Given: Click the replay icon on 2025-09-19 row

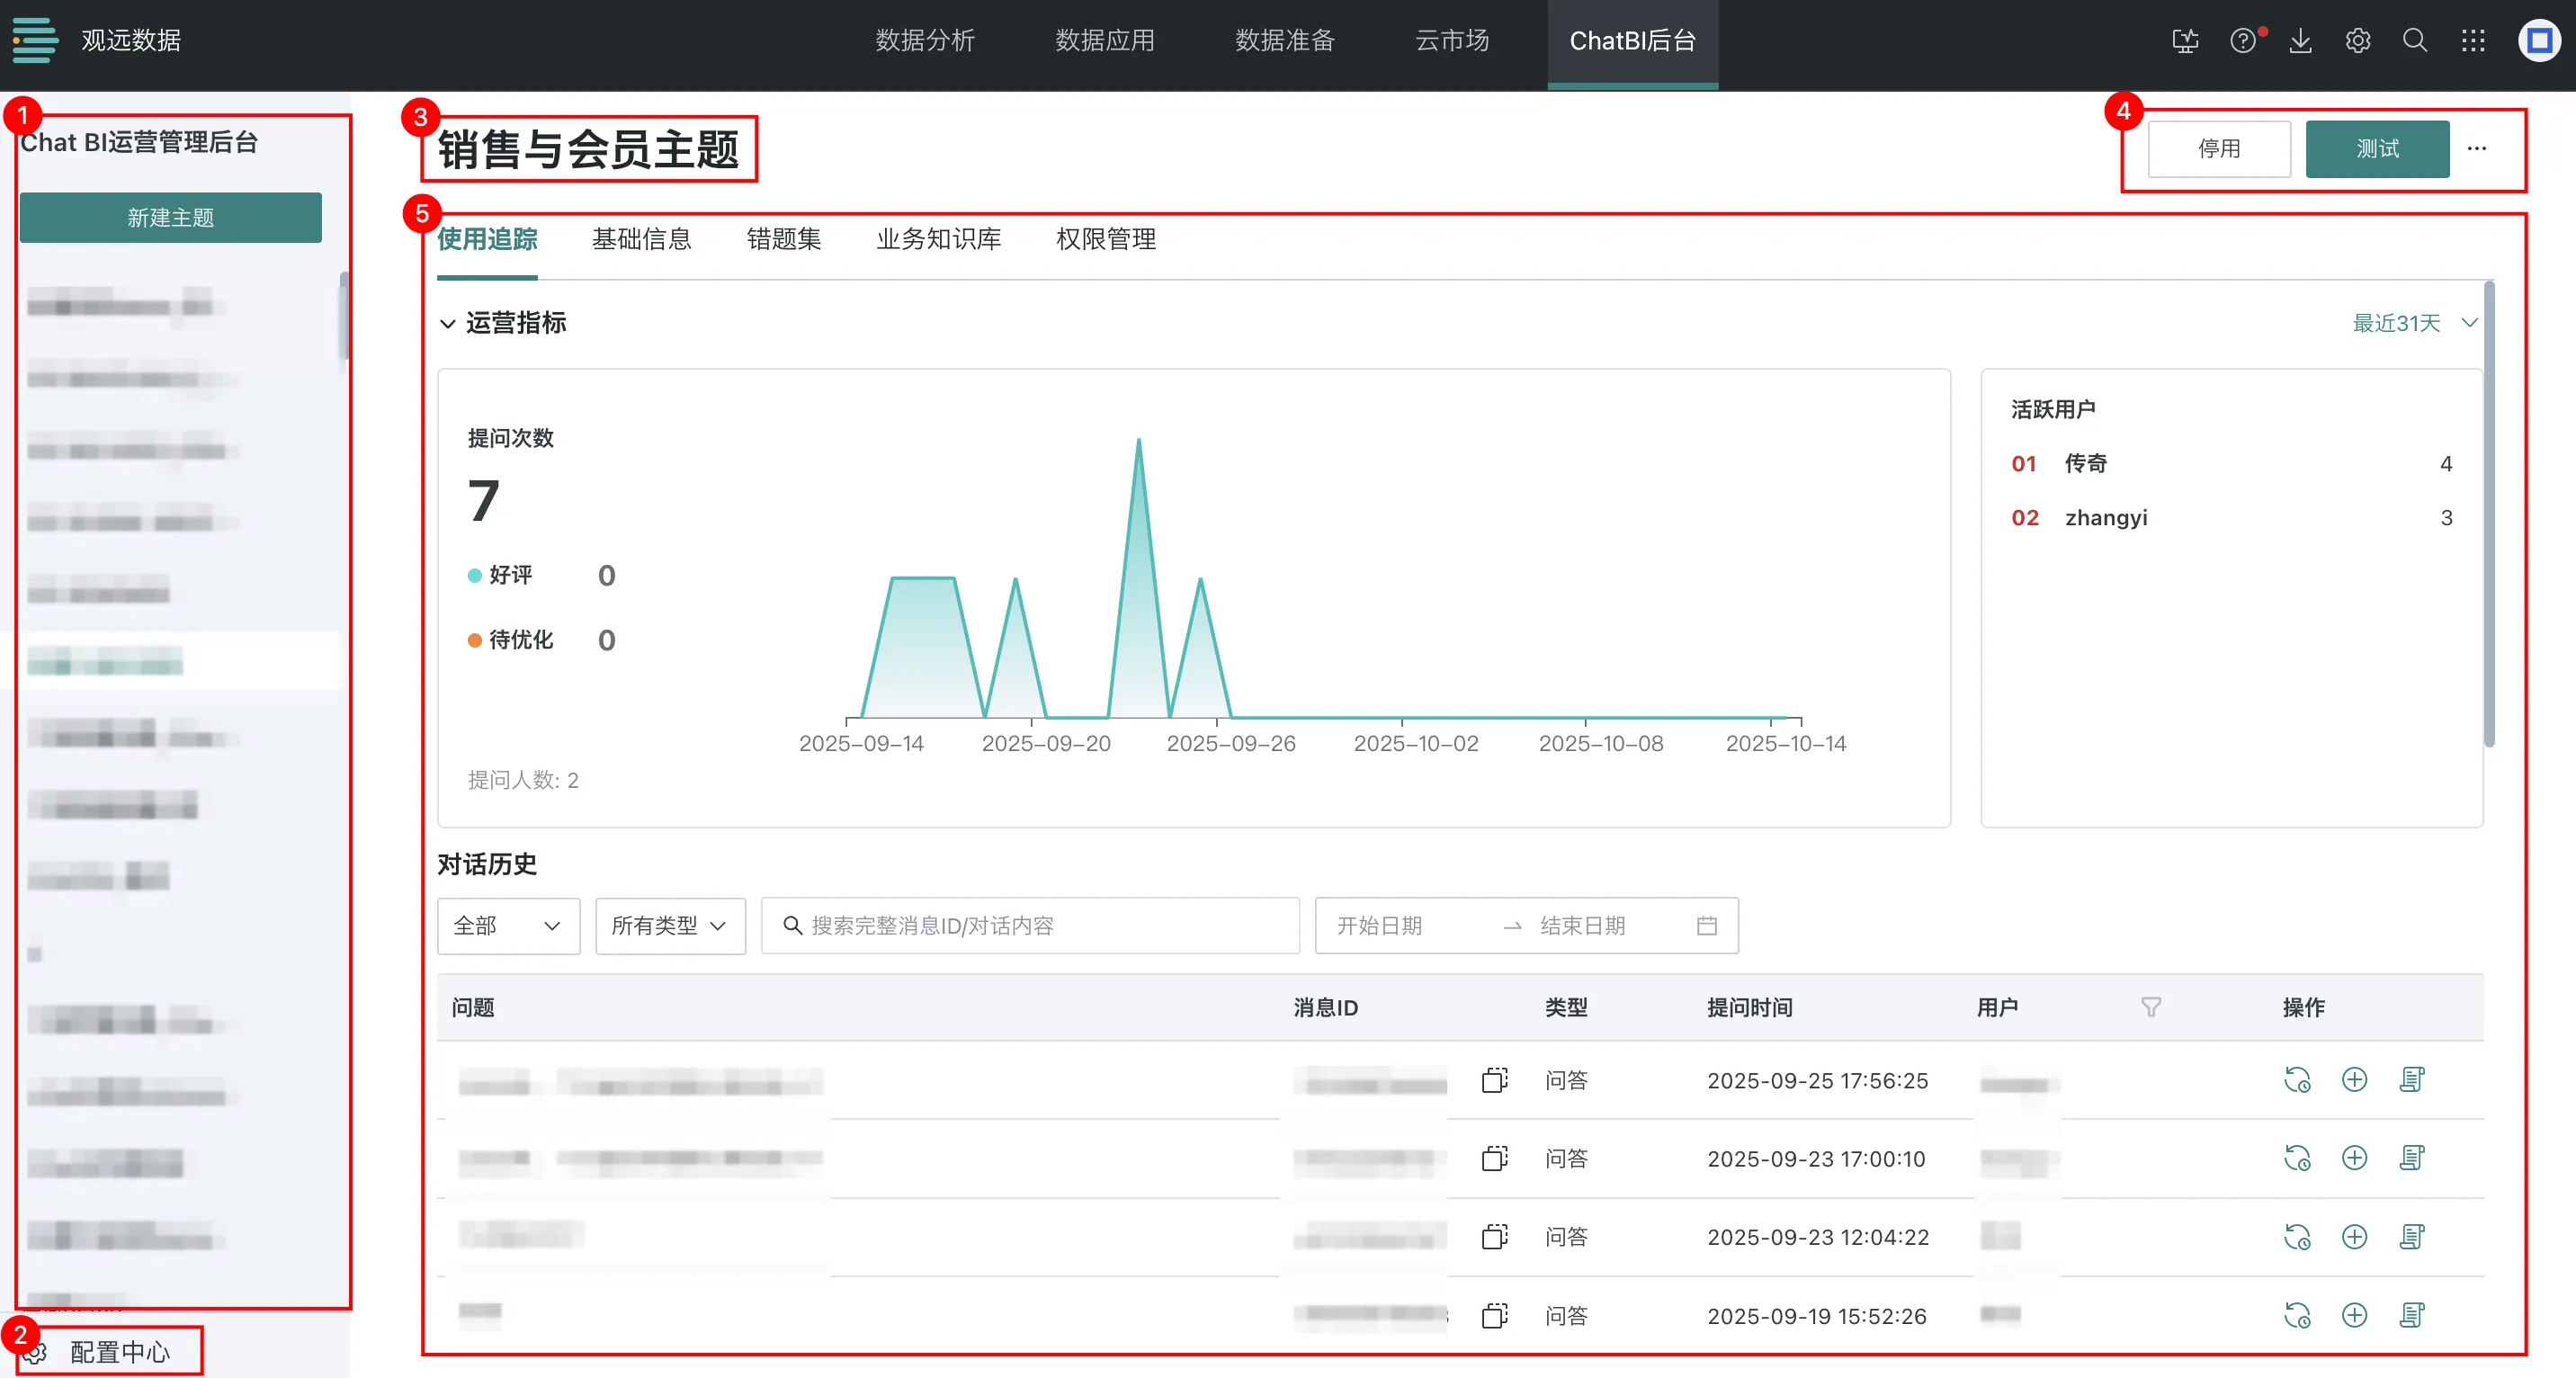Looking at the screenshot, I should click(2297, 1315).
